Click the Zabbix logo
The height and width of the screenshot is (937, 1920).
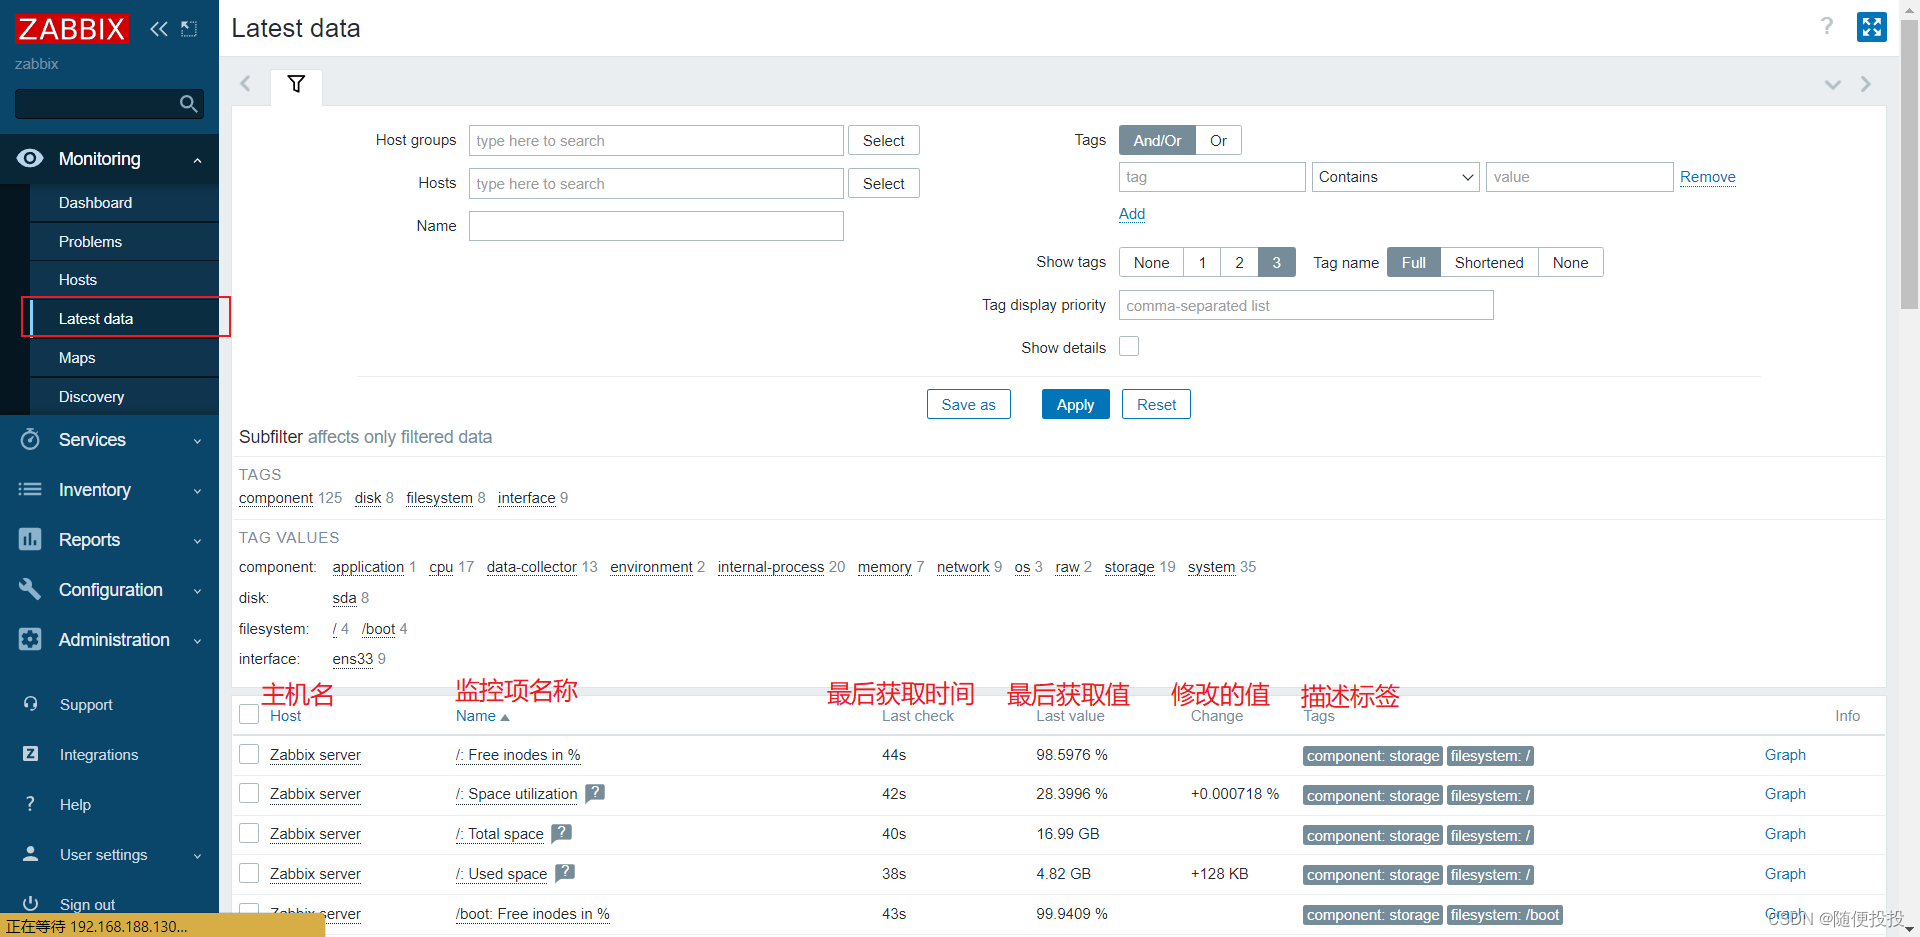(x=71, y=29)
